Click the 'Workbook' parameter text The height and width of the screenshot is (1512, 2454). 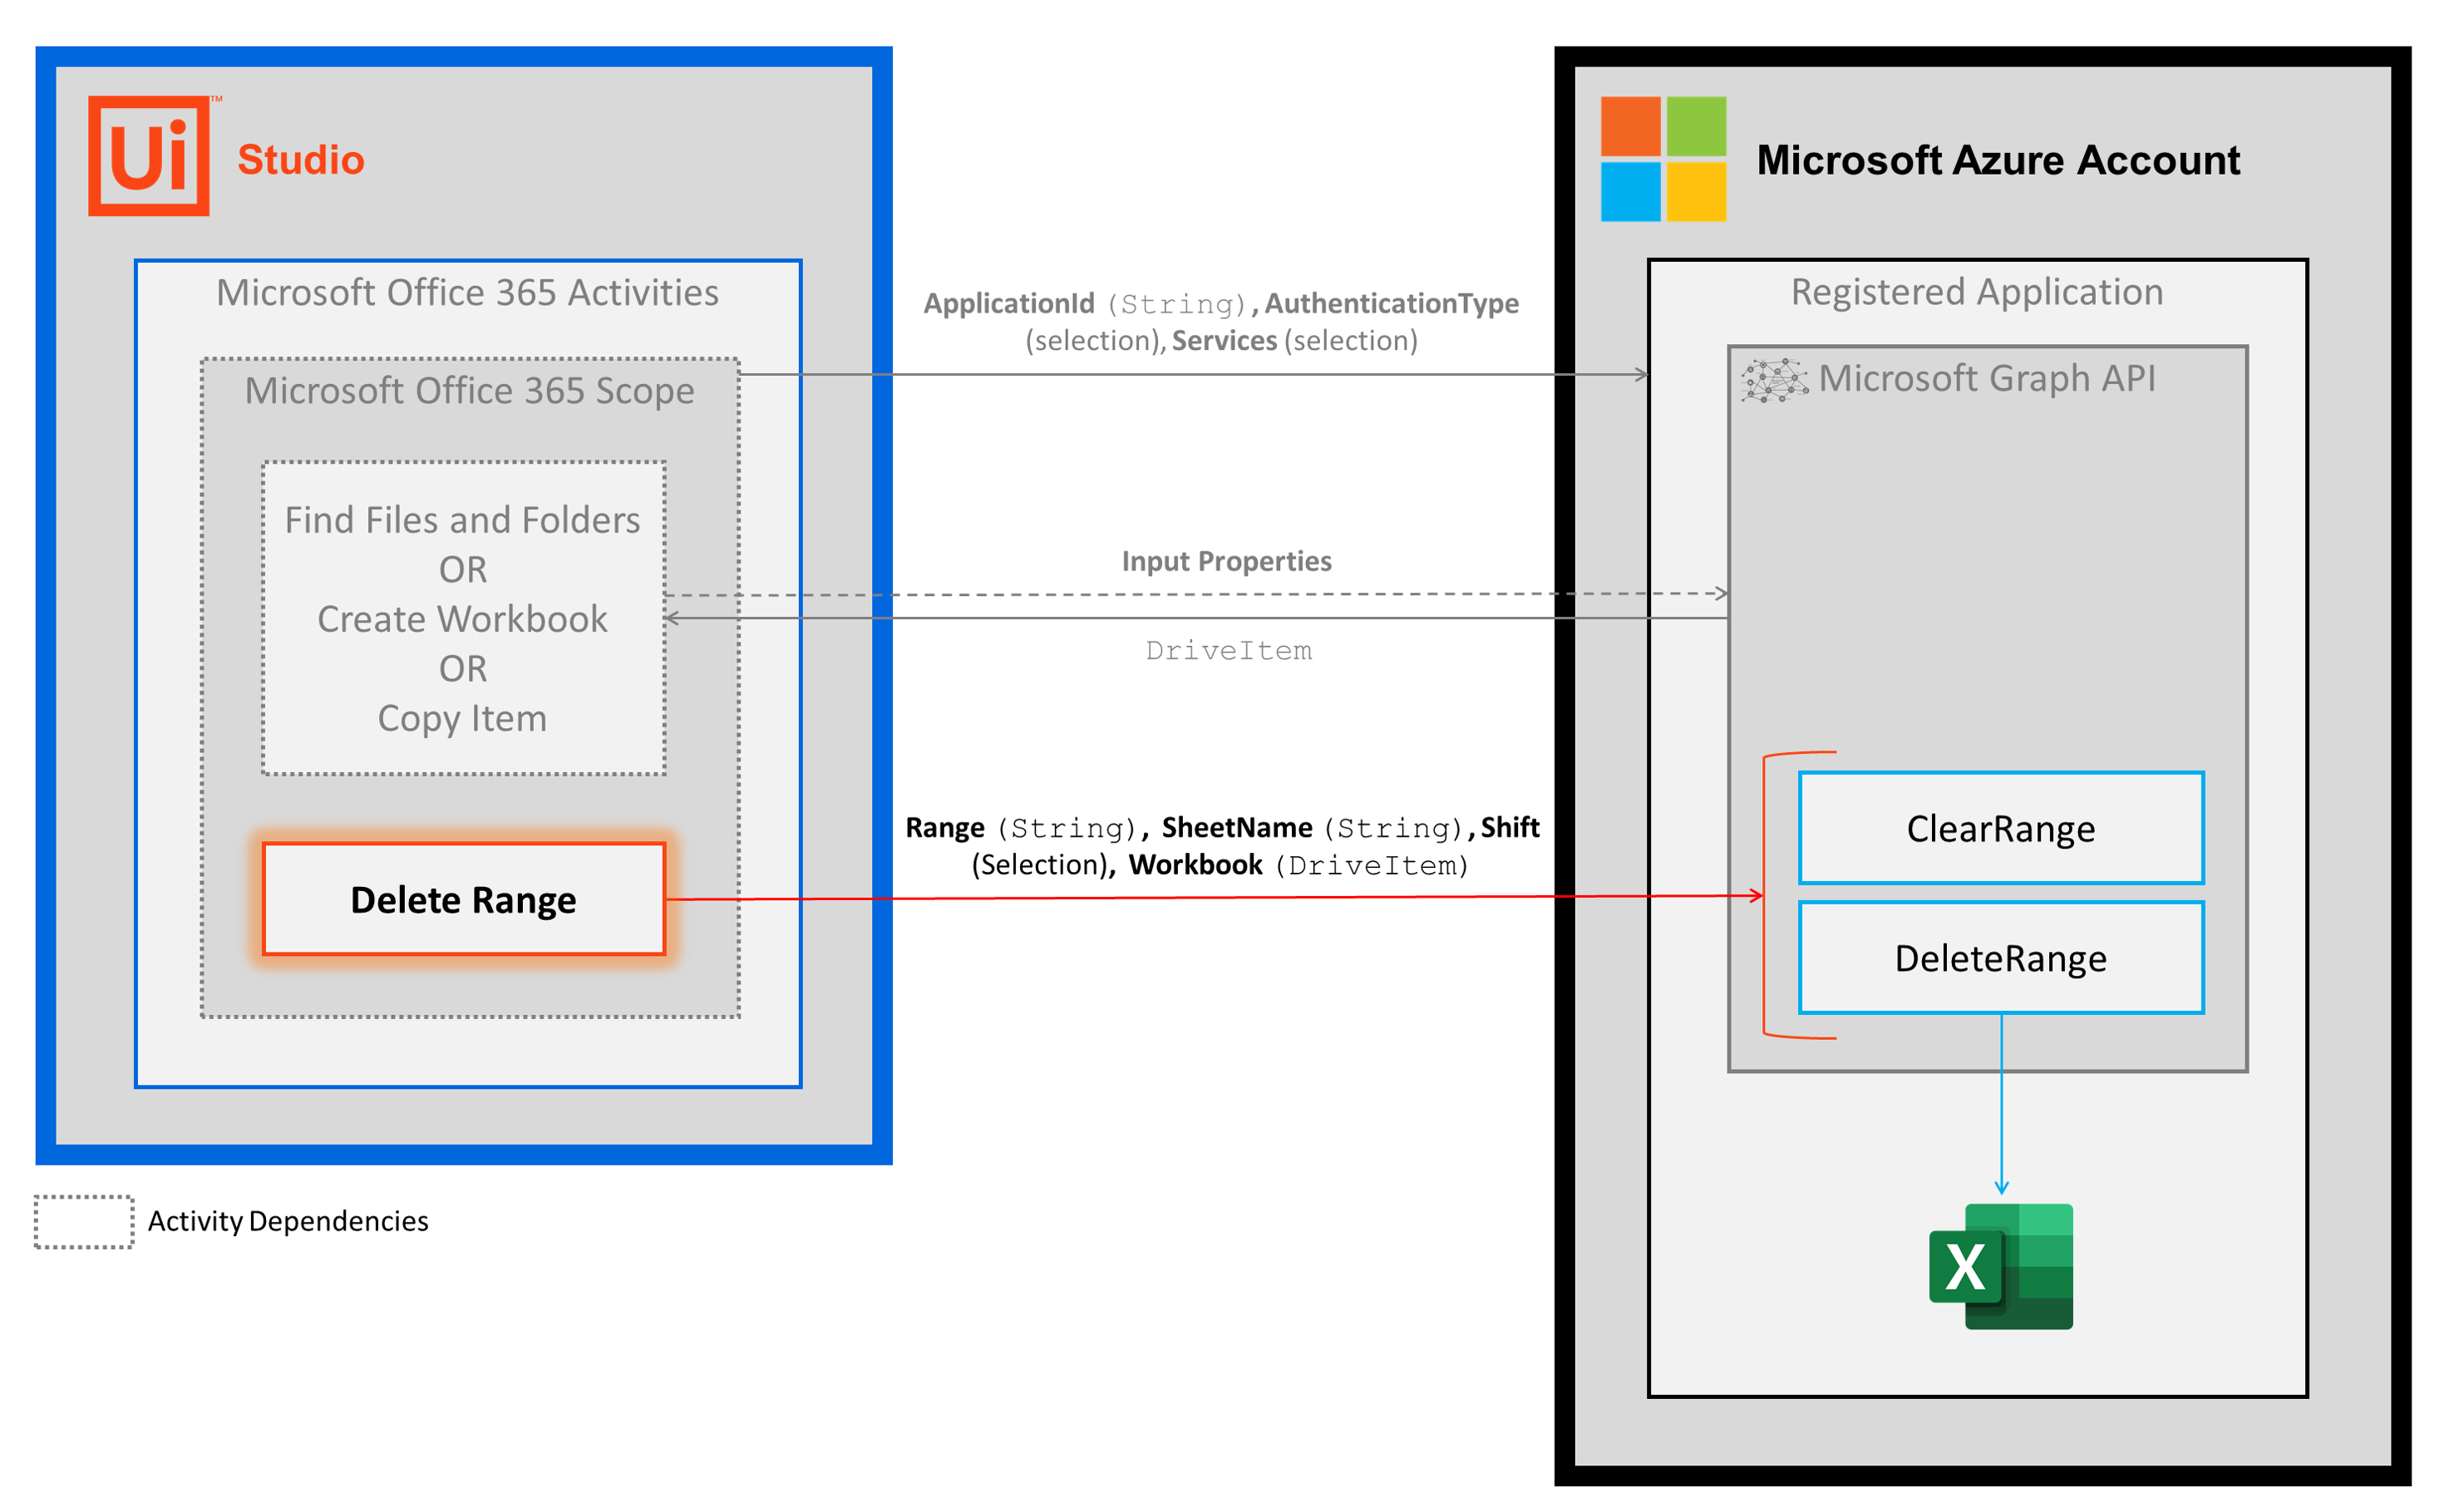point(1196,865)
